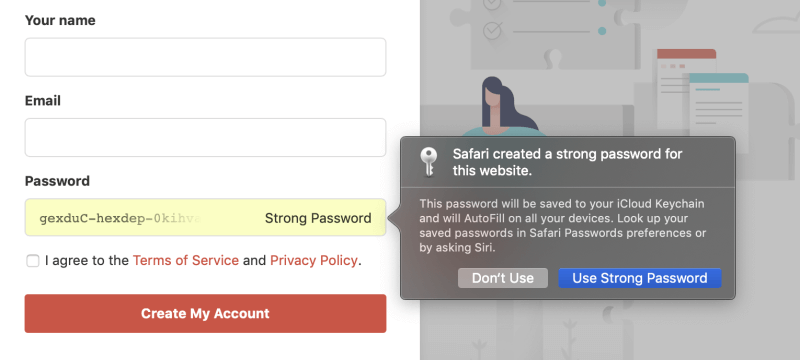Viewport: 800px width, 360px height.
Task: Click the "Your name" field label
Action: [60, 20]
